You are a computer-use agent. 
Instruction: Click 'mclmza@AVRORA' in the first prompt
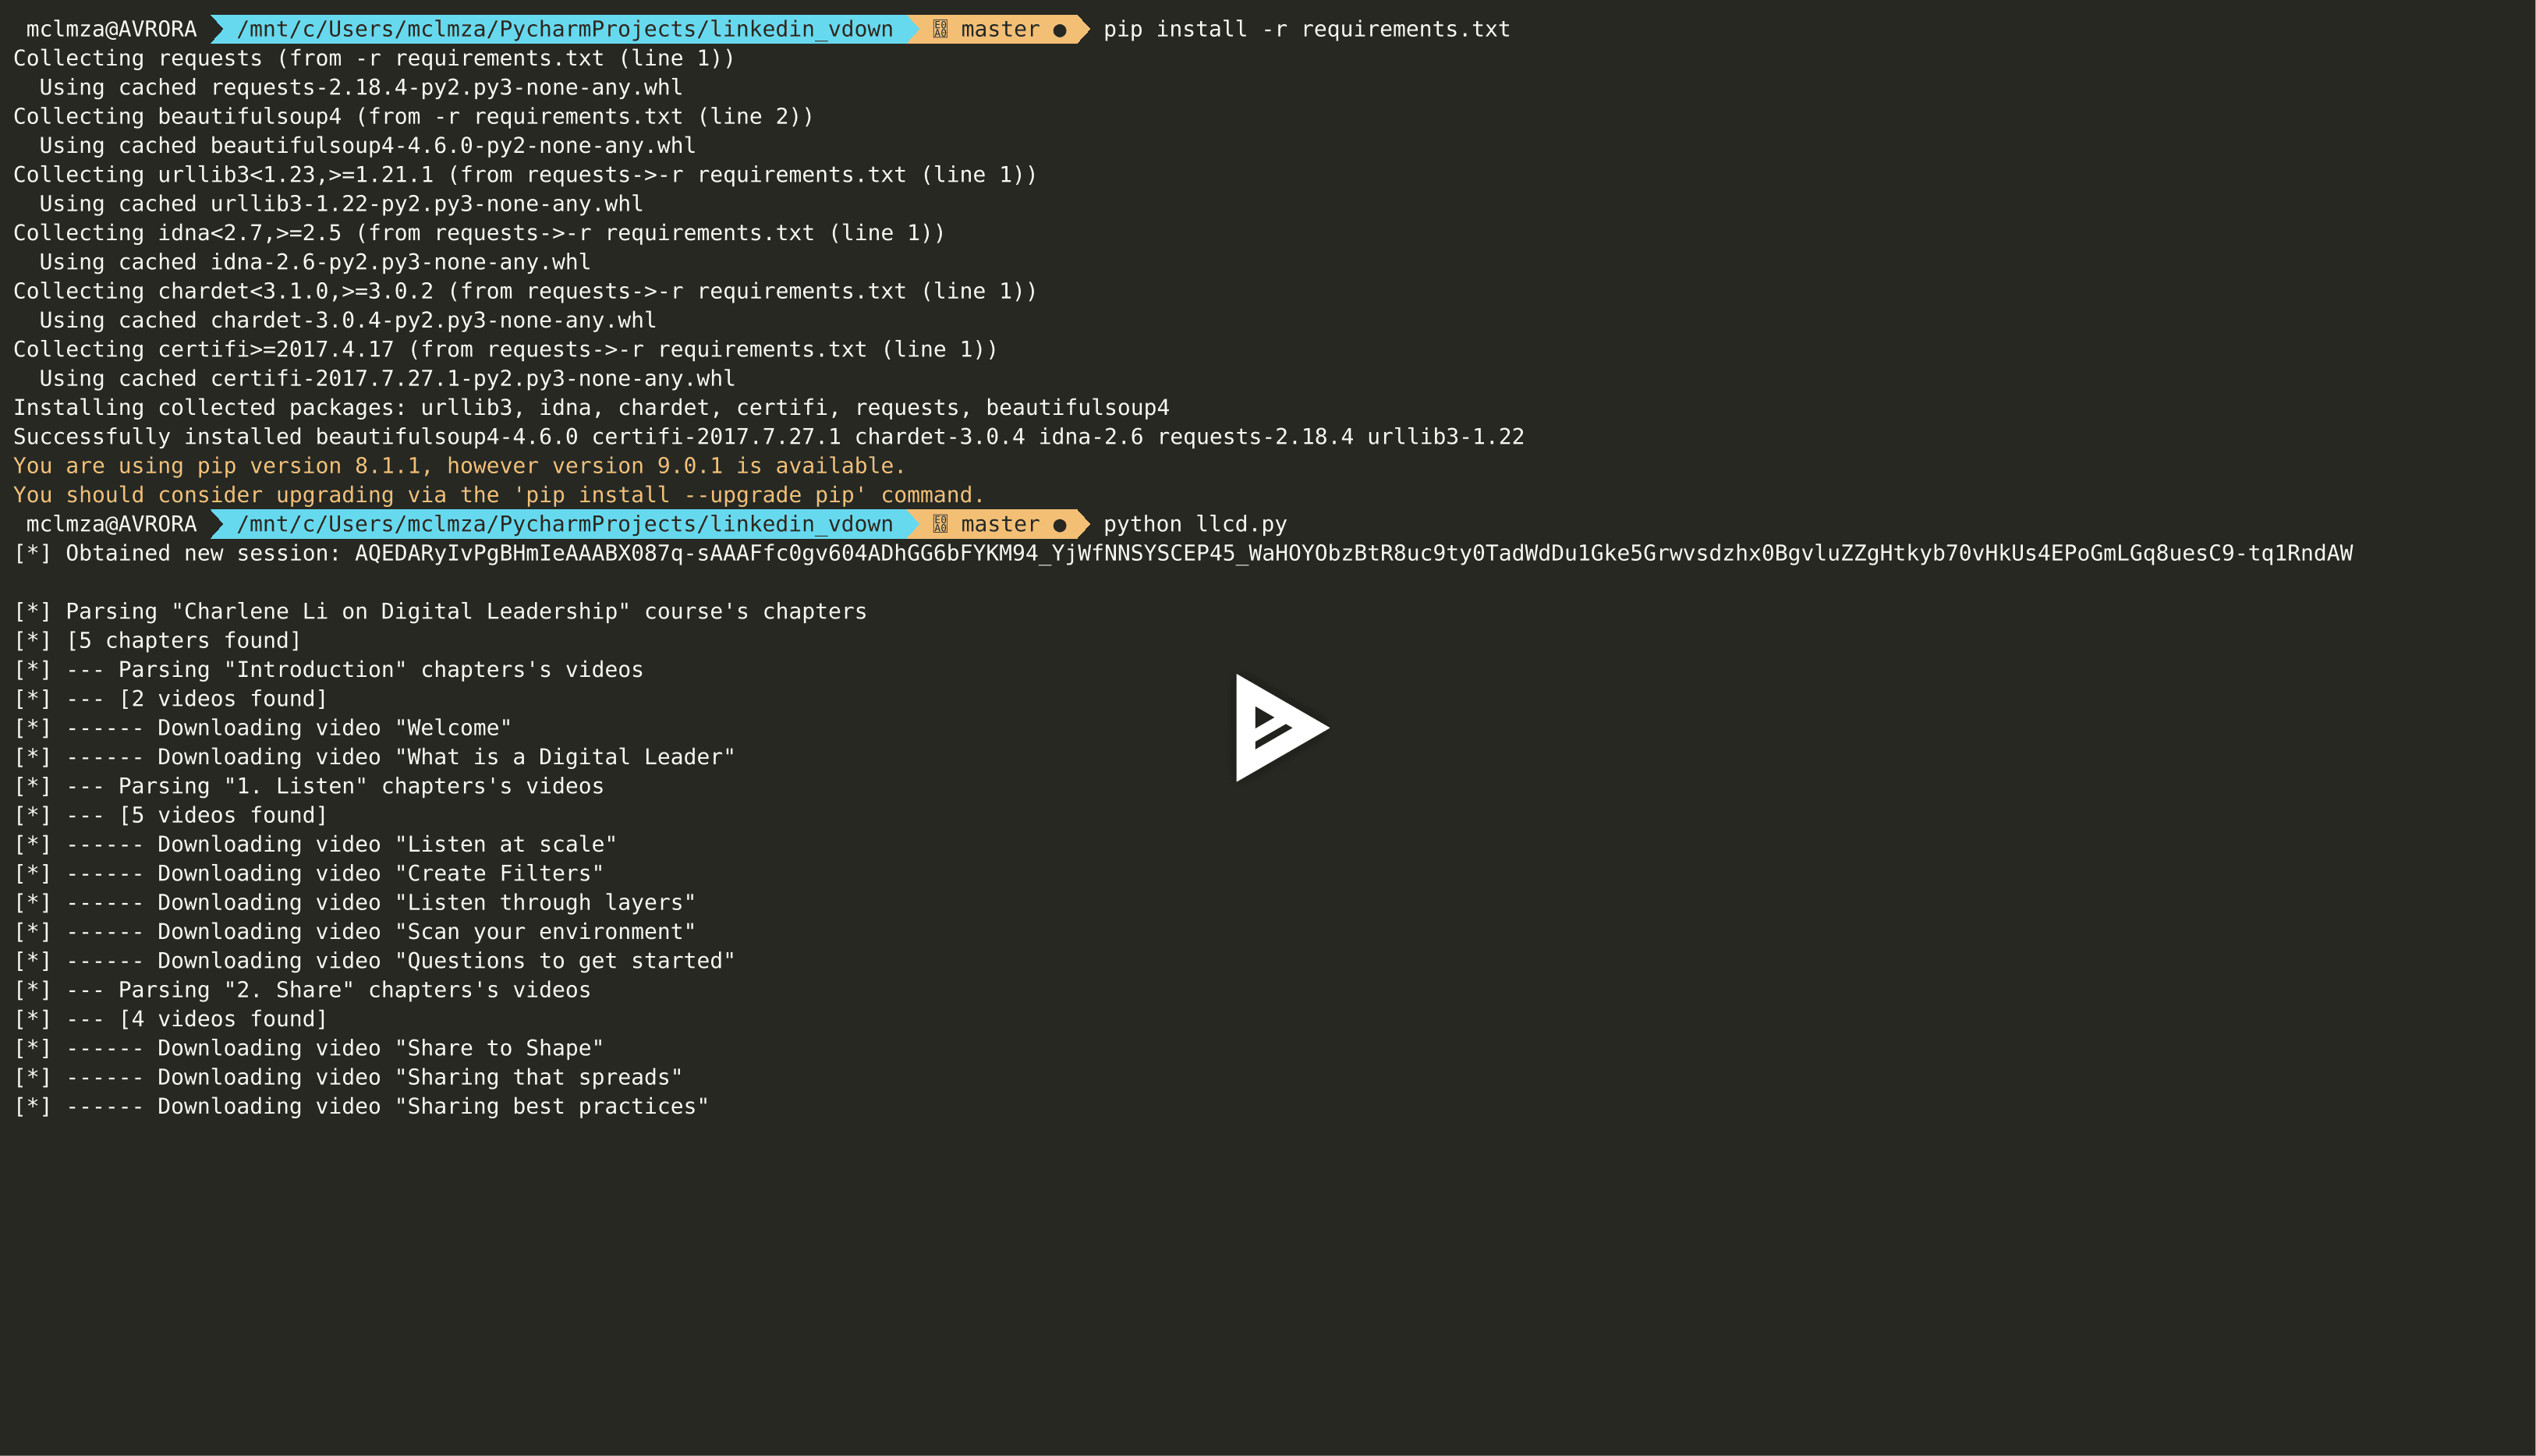pyautogui.click(x=111, y=29)
